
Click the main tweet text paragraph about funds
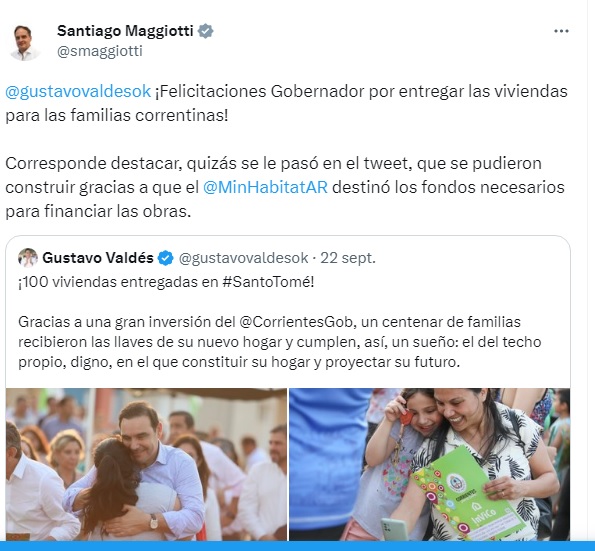[x=285, y=187]
